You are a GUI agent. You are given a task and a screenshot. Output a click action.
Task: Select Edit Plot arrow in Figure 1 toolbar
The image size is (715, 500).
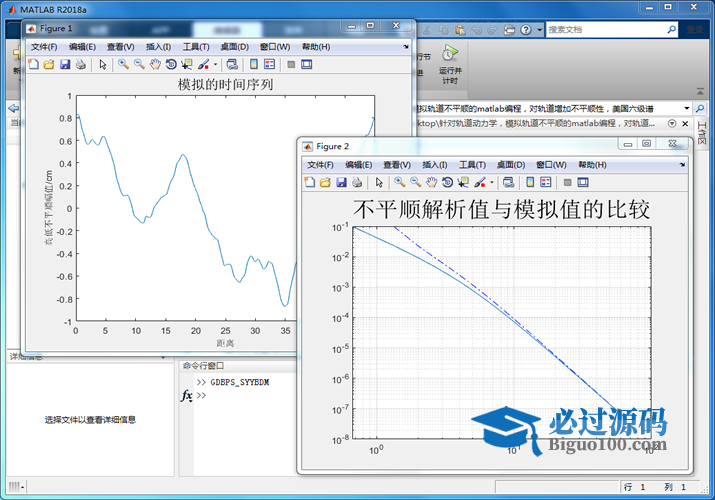(x=103, y=65)
